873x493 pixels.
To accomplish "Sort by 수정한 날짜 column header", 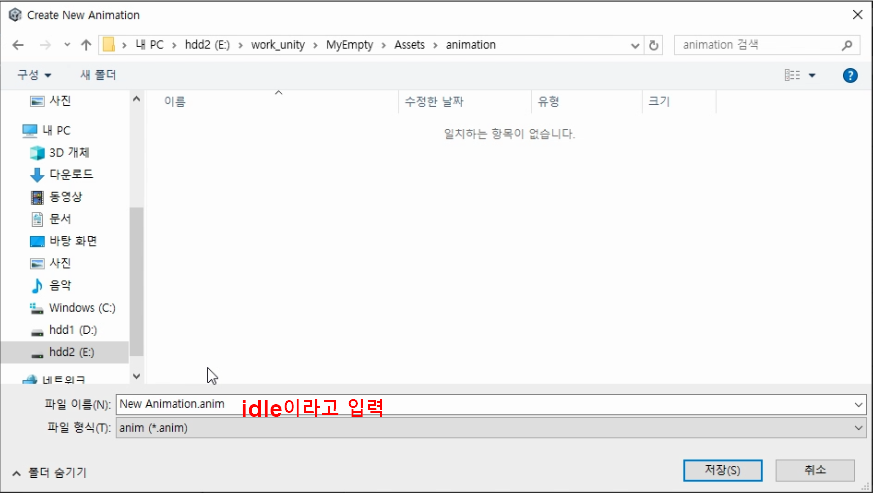I will pos(433,102).
